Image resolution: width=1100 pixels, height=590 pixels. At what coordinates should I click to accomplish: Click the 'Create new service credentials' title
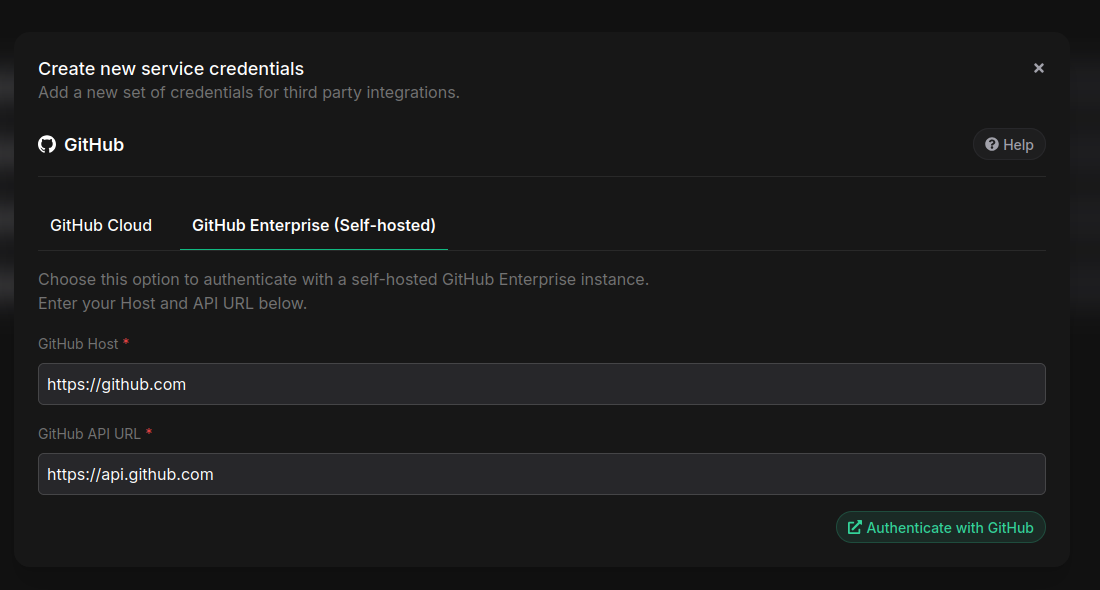pos(171,69)
